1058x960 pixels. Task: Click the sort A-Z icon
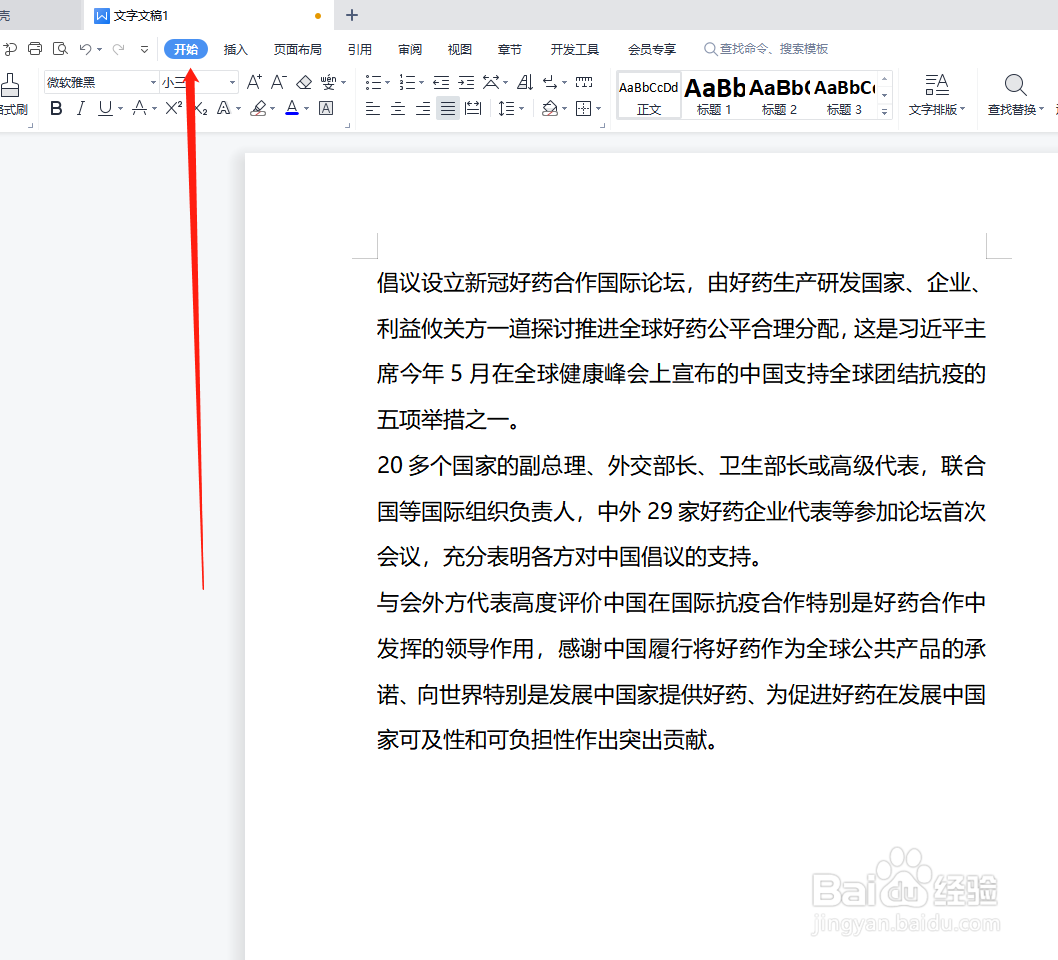click(525, 82)
